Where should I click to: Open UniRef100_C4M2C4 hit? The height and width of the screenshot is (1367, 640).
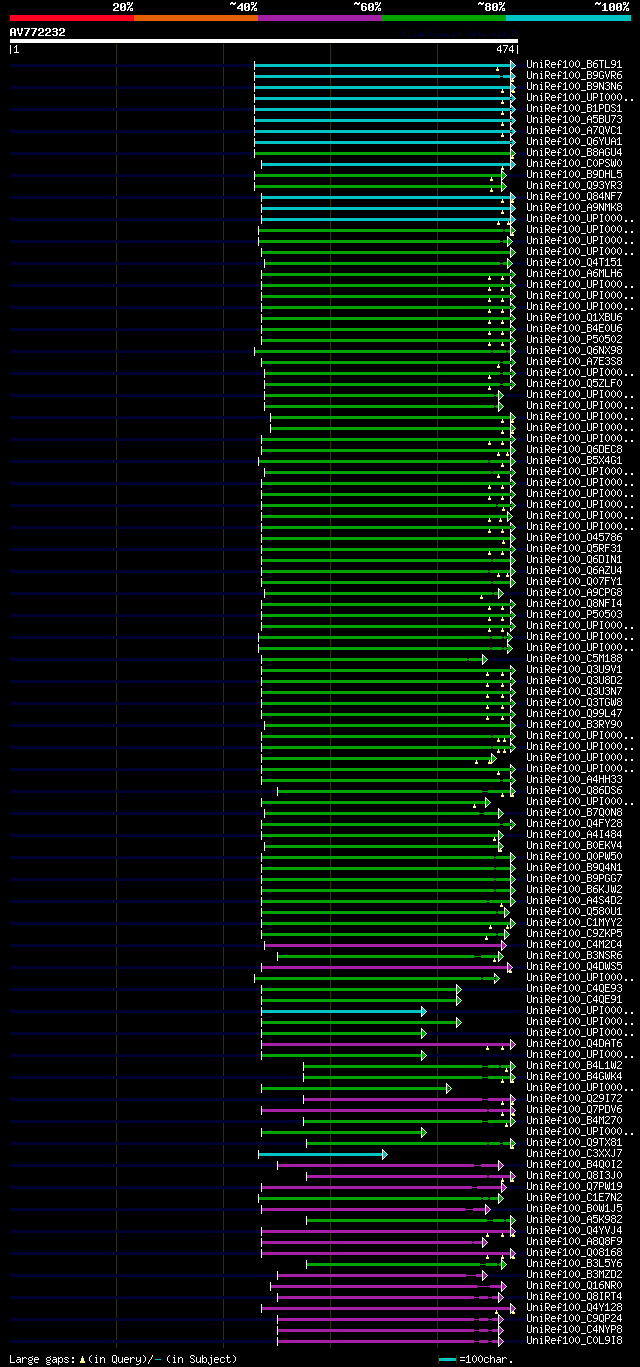pos(576,944)
